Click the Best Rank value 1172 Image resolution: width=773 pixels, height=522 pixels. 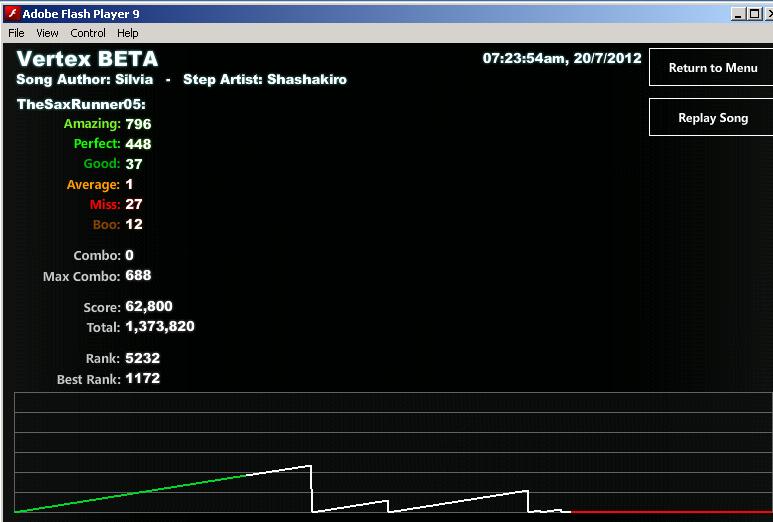pos(142,379)
